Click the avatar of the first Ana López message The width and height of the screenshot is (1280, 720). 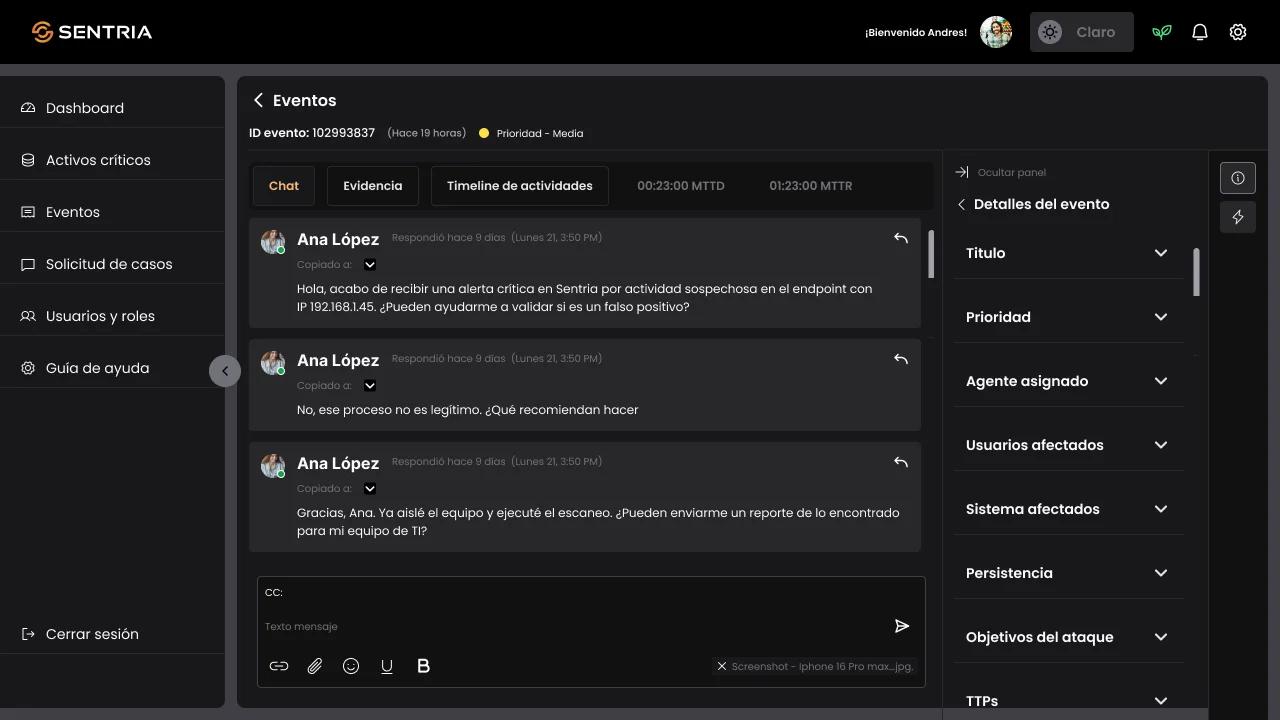[x=273, y=241]
